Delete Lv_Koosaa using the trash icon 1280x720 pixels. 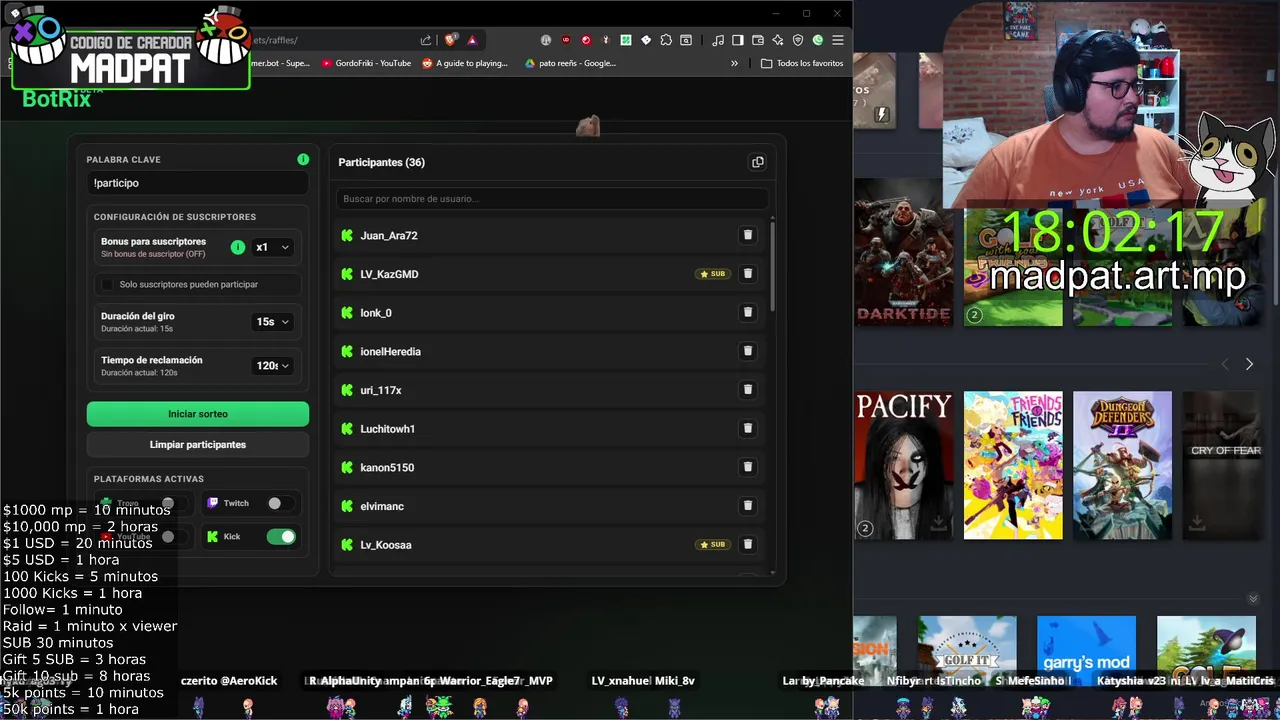(x=747, y=544)
